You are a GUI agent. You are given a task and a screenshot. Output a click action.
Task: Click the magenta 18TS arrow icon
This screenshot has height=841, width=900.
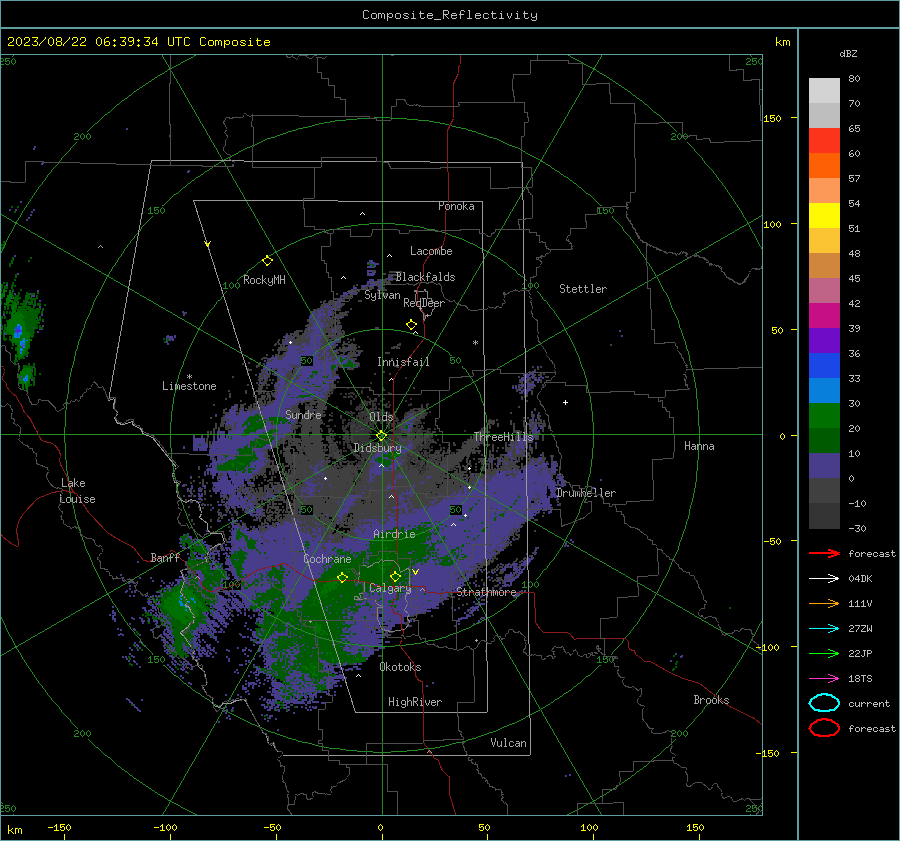point(824,679)
